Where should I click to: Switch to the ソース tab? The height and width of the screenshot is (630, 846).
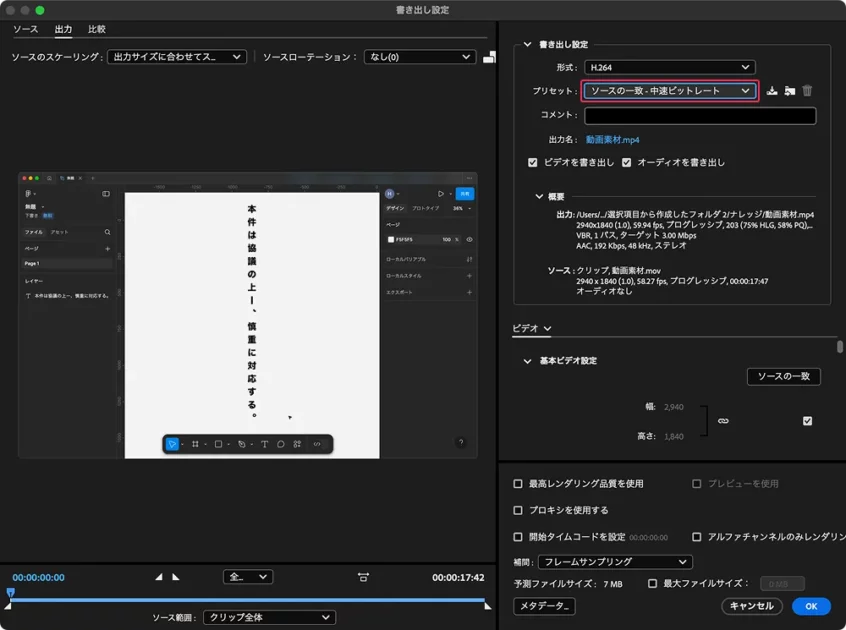(25, 30)
